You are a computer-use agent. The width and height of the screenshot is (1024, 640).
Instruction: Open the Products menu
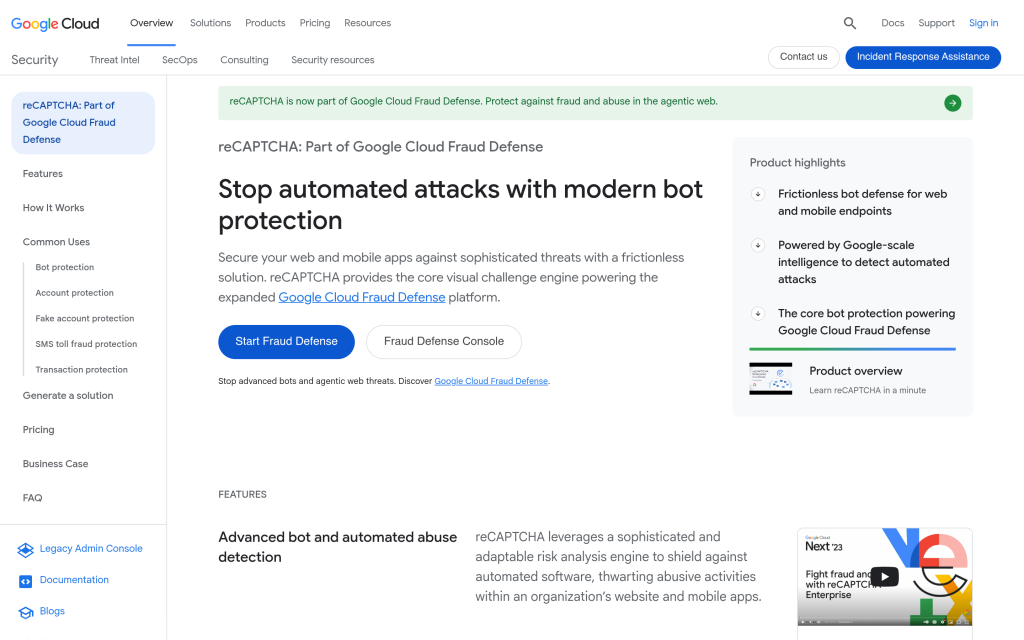265,23
